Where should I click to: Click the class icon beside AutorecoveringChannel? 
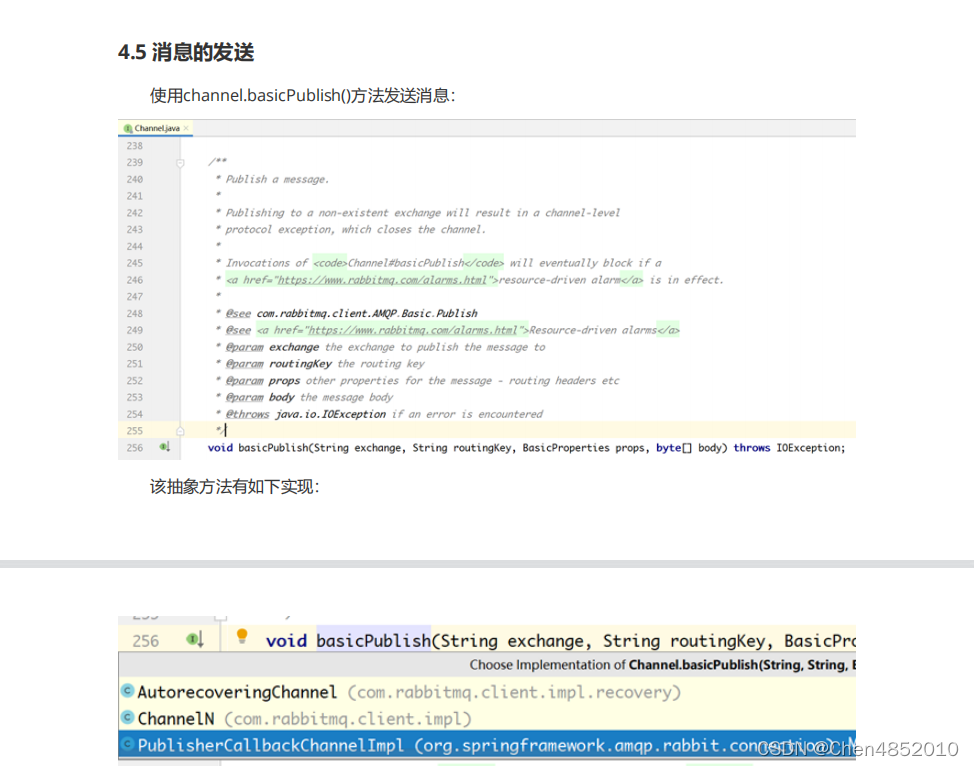(x=127, y=691)
